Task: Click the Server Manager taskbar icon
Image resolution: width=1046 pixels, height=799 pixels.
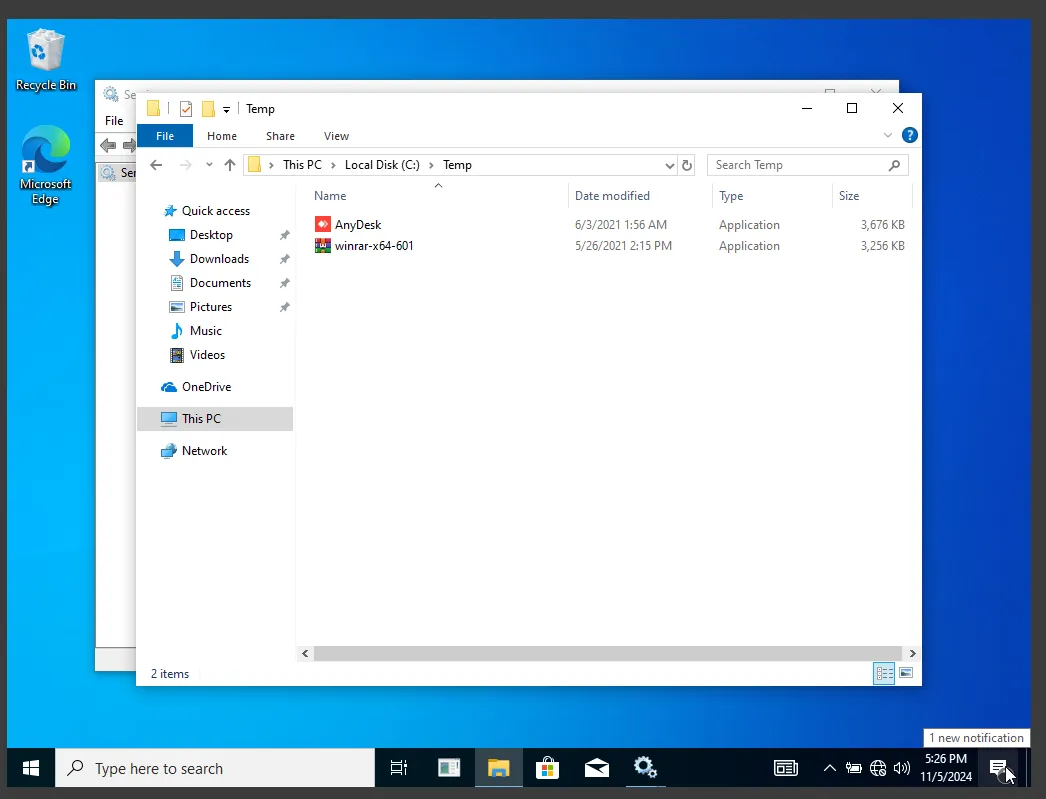Action: click(449, 768)
